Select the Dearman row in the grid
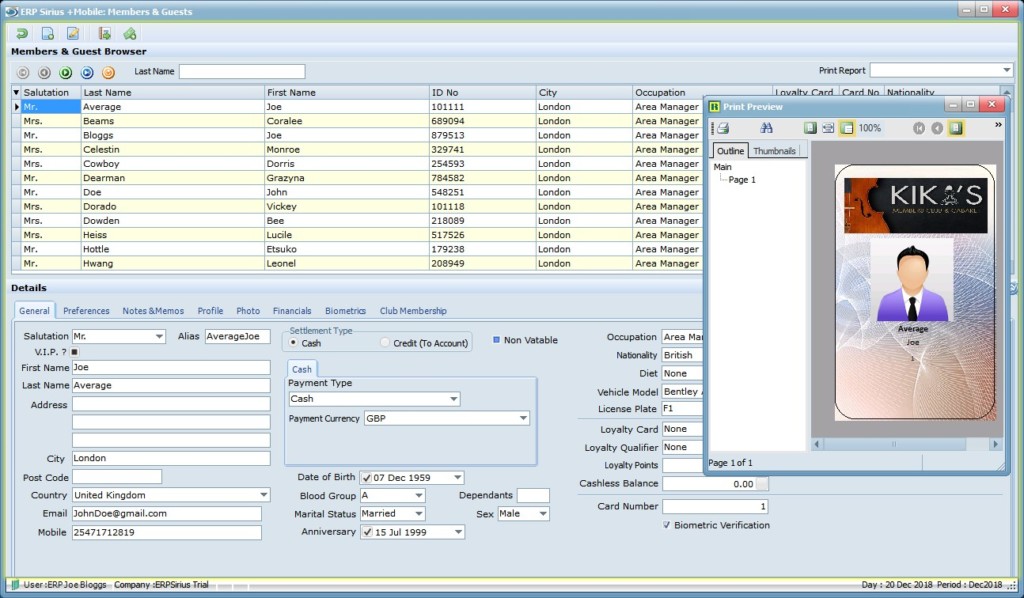Screen dimensions: 1024x598 [x=357, y=178]
